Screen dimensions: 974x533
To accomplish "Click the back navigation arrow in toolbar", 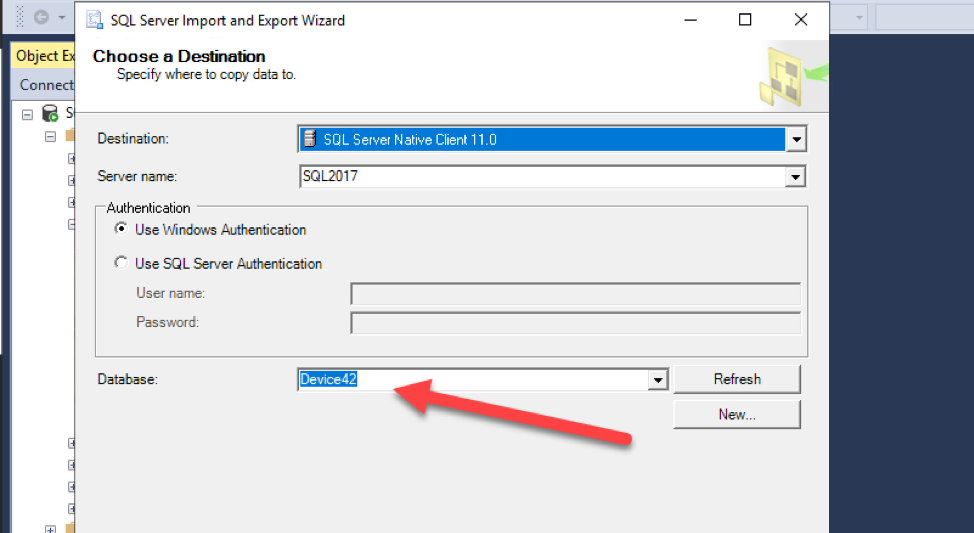I will [42, 17].
